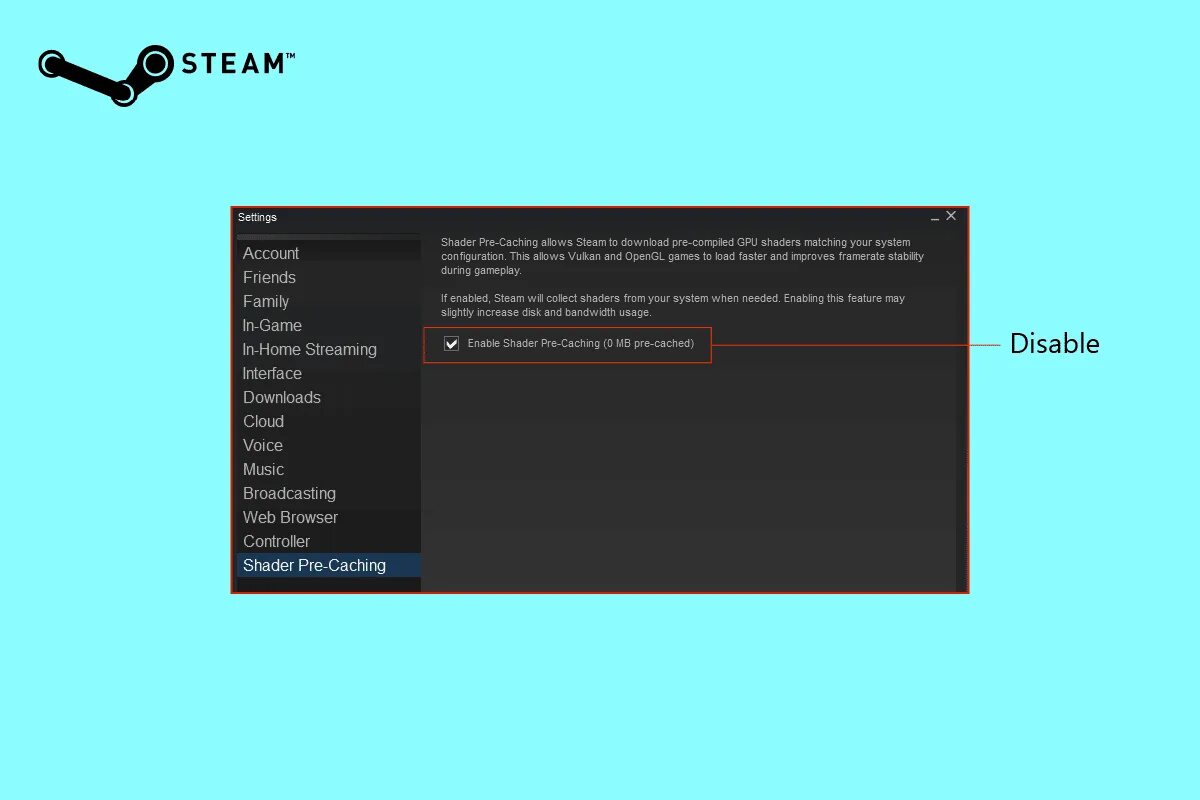Select the highlighted Shader Pre-Caching category
Viewport: 1200px width, 800px height.
pos(328,565)
